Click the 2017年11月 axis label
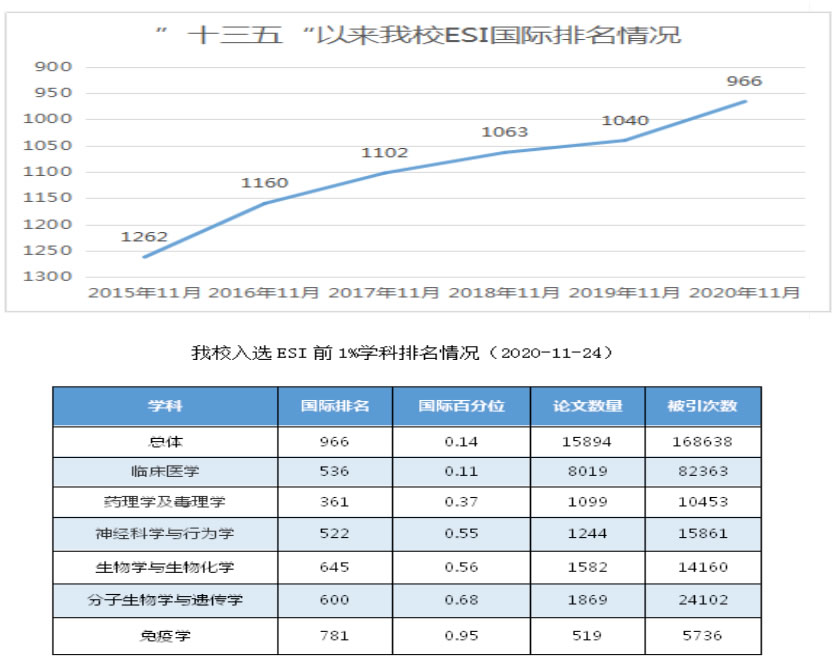The width and height of the screenshot is (836, 658). [x=384, y=293]
